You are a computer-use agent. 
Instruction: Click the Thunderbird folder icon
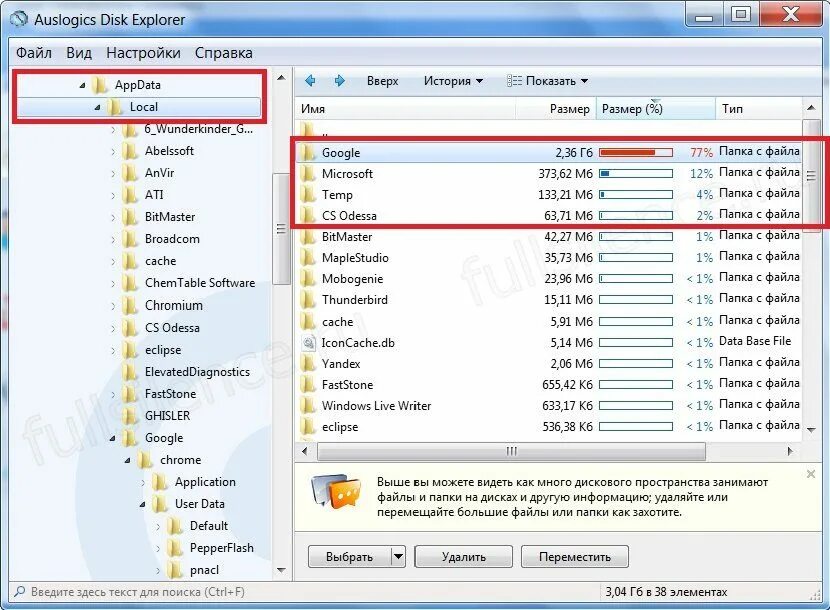pyautogui.click(x=308, y=300)
